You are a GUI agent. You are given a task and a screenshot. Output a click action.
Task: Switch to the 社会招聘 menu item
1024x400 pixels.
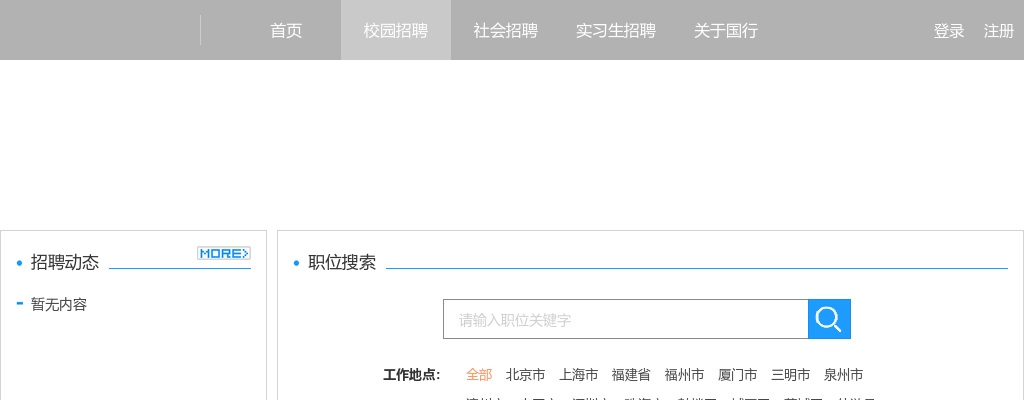coord(506,31)
